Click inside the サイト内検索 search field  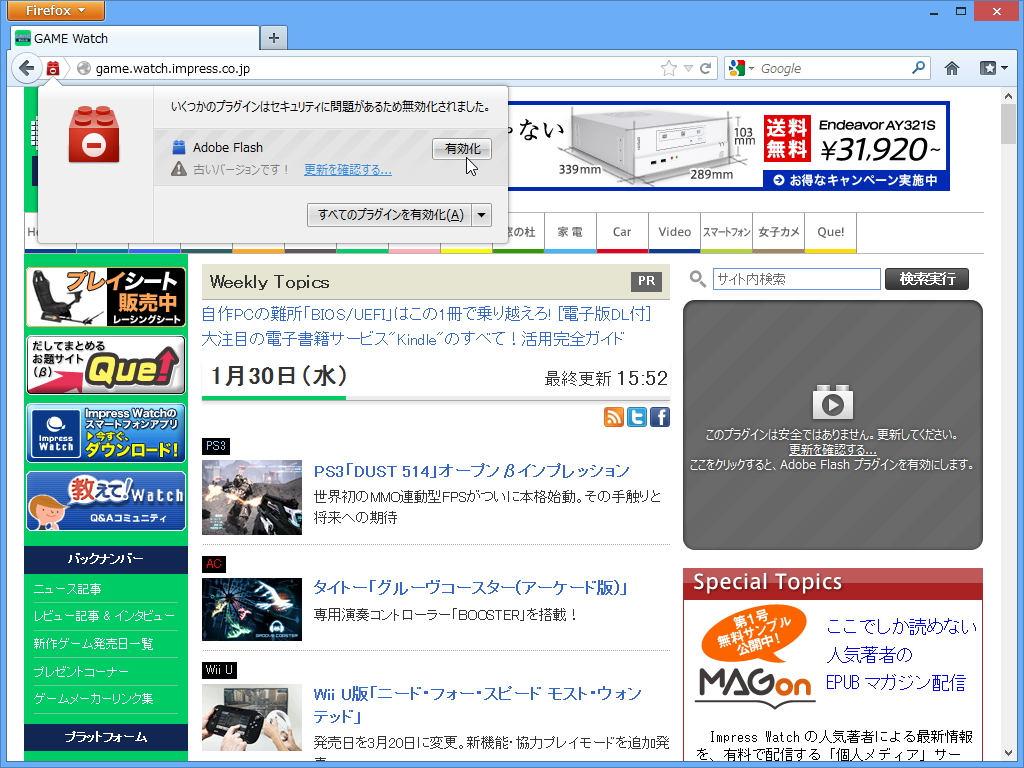point(795,279)
